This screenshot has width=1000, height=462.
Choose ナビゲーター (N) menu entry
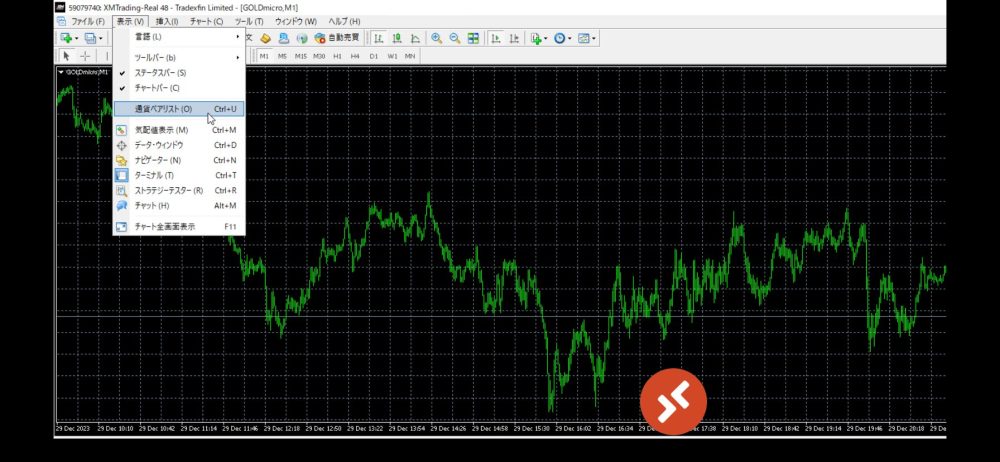[179, 160]
